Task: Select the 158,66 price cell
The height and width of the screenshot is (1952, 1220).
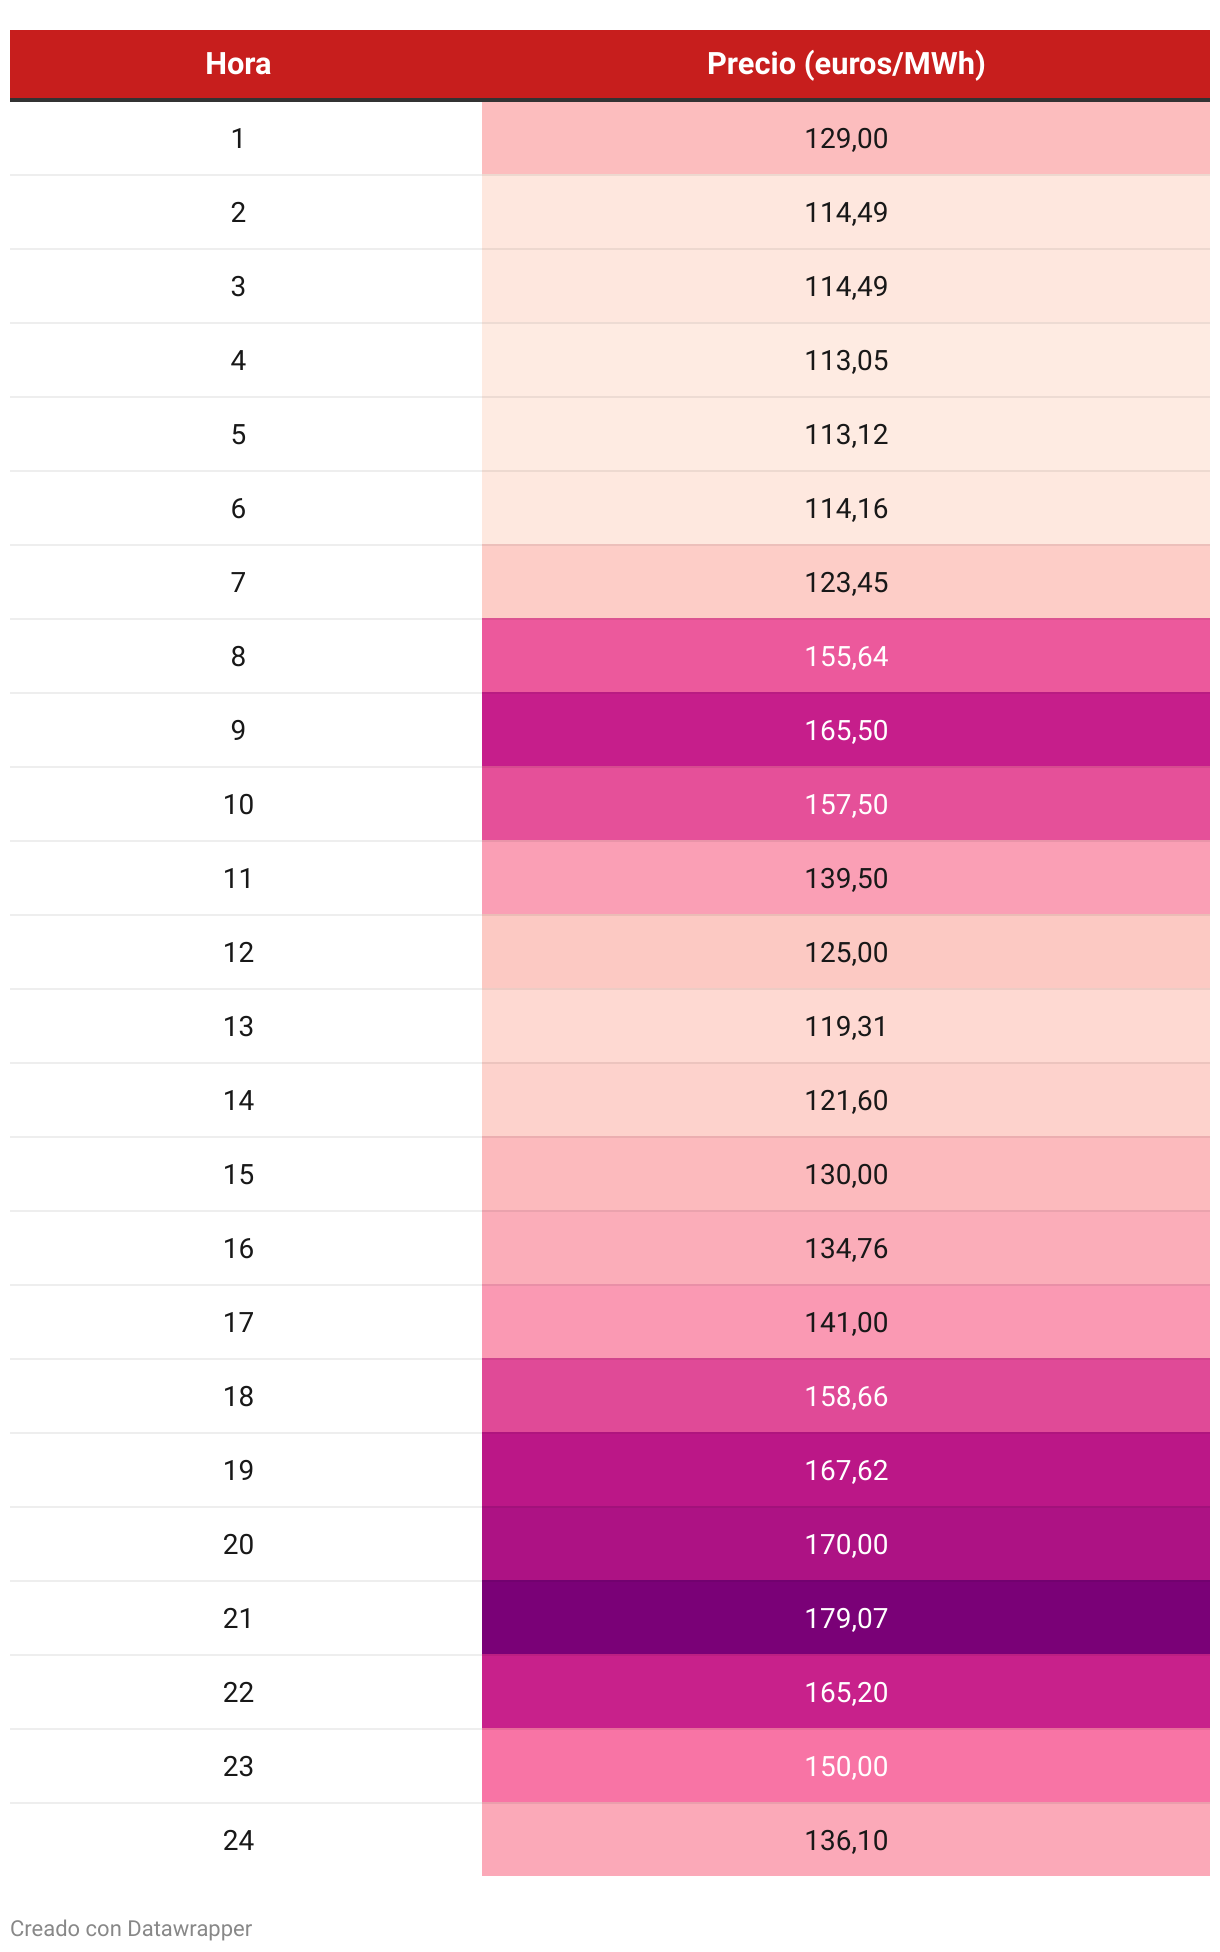Action: click(845, 1396)
